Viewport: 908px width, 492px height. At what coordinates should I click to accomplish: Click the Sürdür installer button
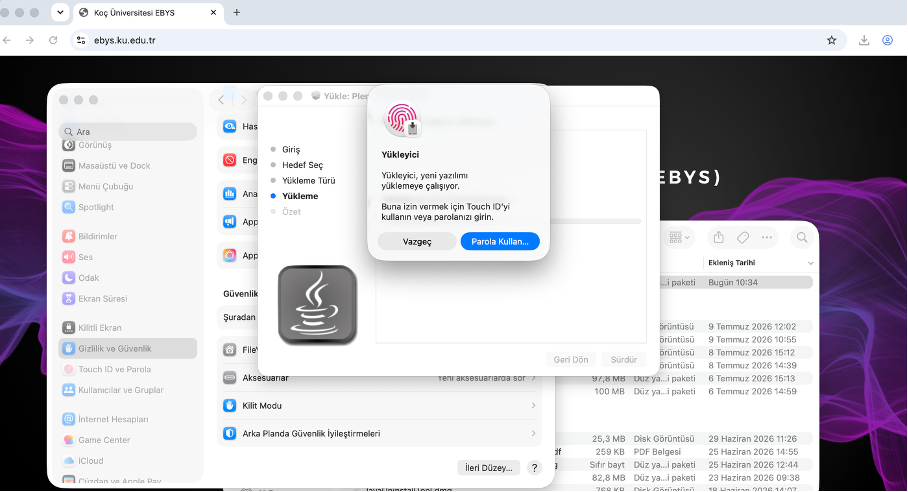pyautogui.click(x=624, y=359)
